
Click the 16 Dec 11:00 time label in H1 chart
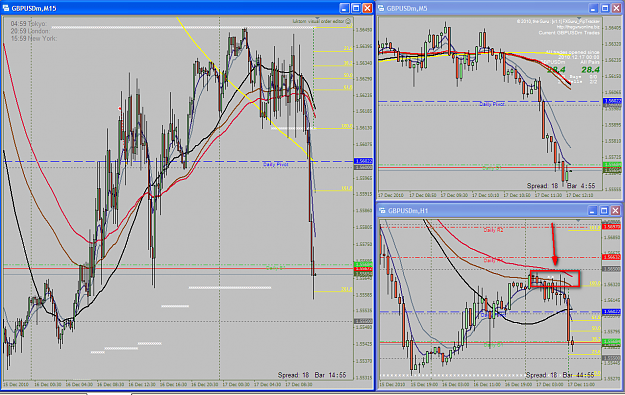[x=487, y=385]
